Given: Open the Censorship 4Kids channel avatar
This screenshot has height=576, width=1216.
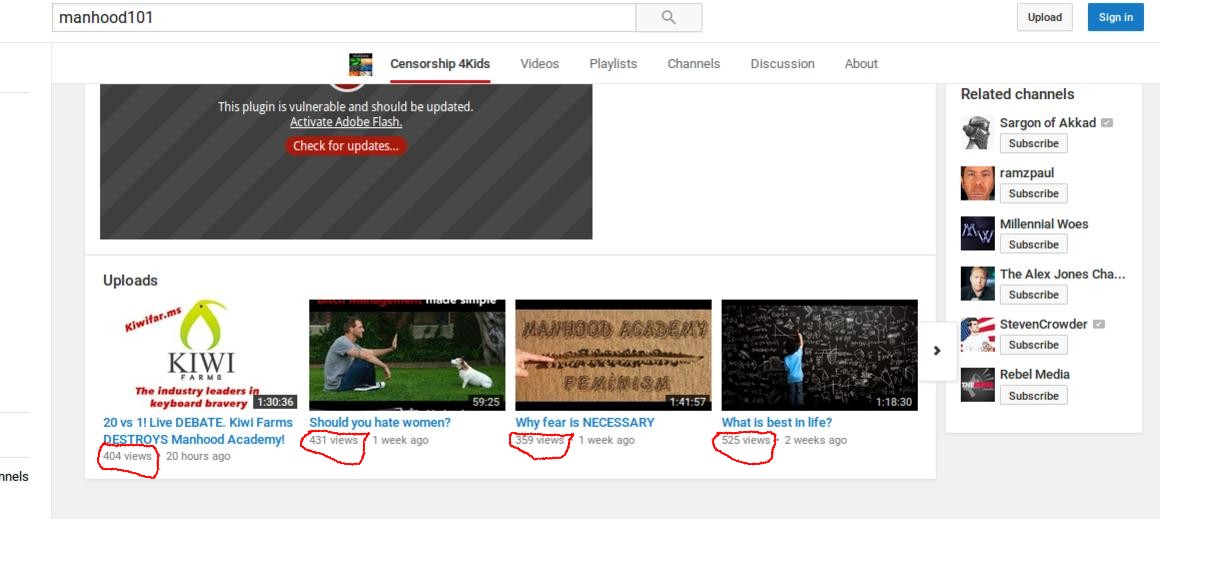Looking at the screenshot, I should coord(361,64).
